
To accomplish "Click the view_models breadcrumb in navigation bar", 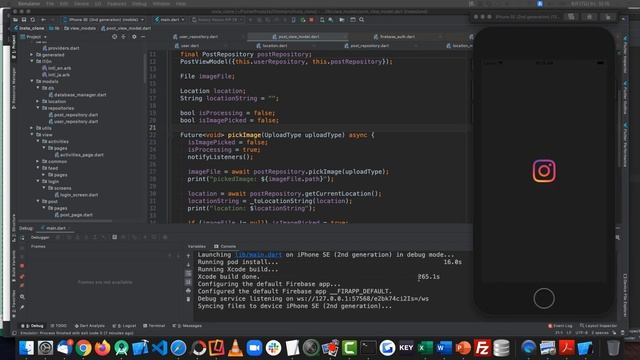I will pyautogui.click(x=80, y=28).
